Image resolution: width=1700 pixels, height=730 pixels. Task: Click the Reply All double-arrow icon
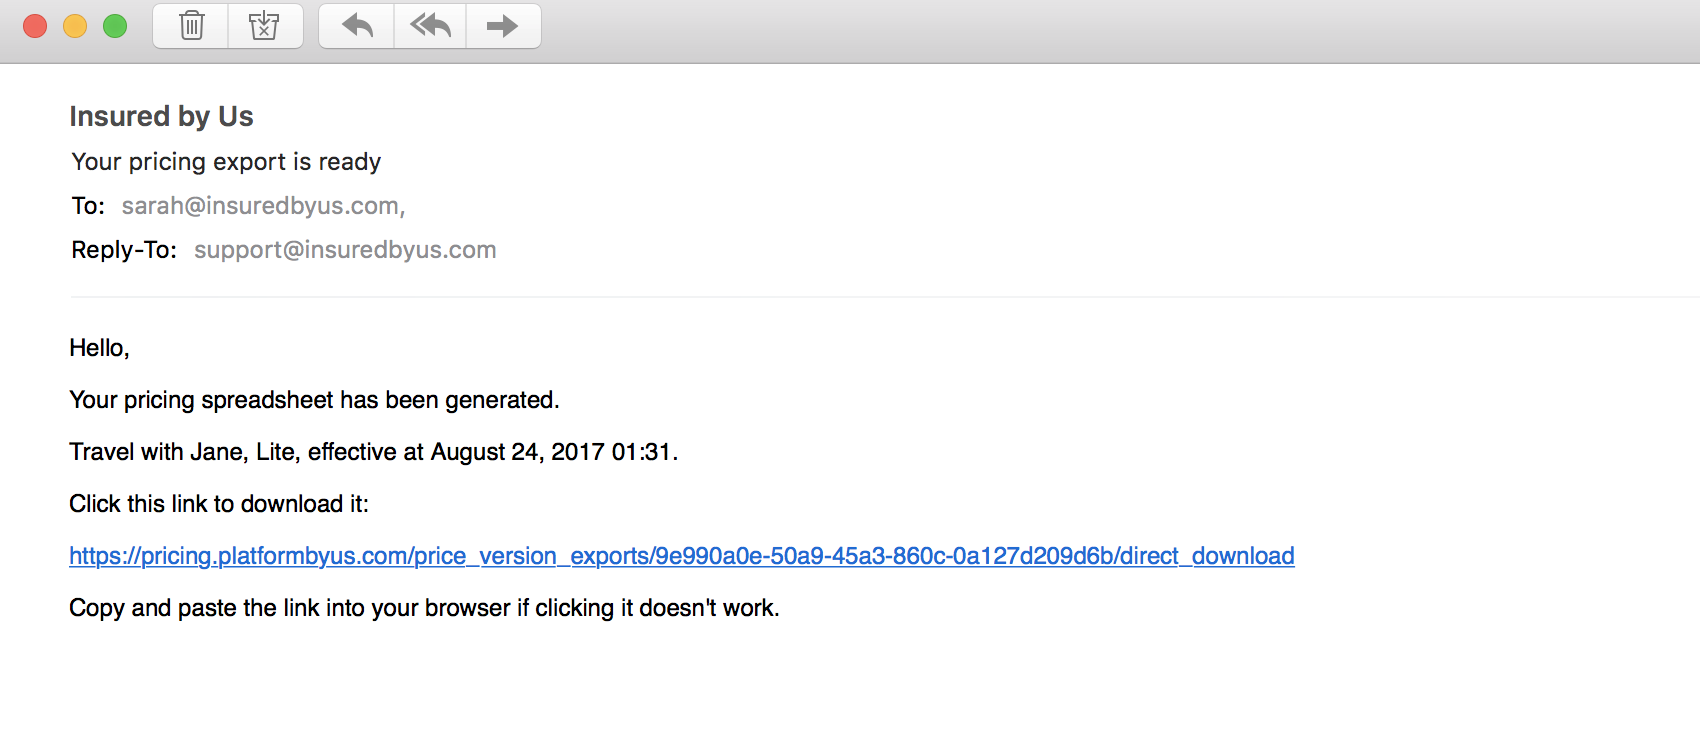coord(430,26)
